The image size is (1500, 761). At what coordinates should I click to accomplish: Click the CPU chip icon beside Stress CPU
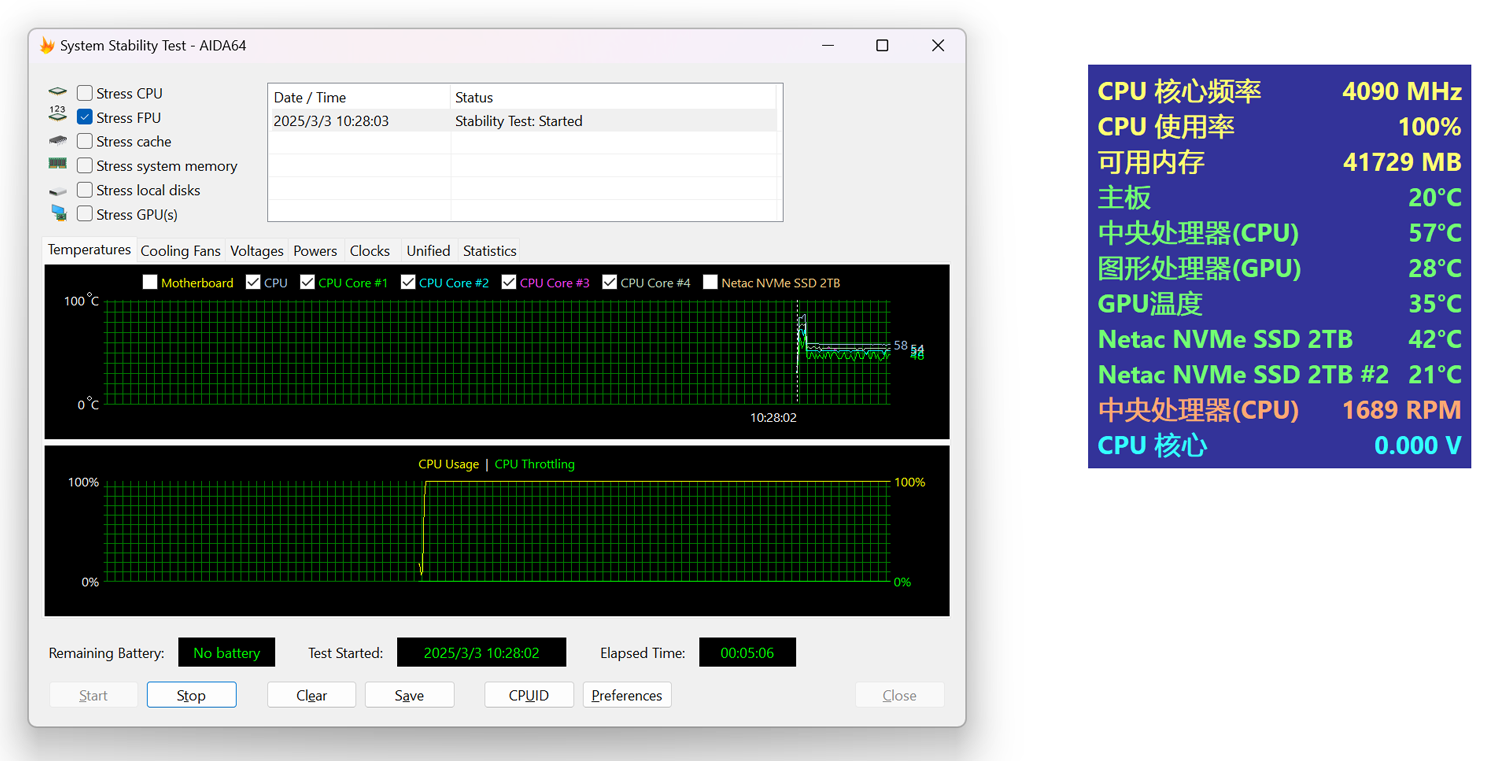(58, 93)
